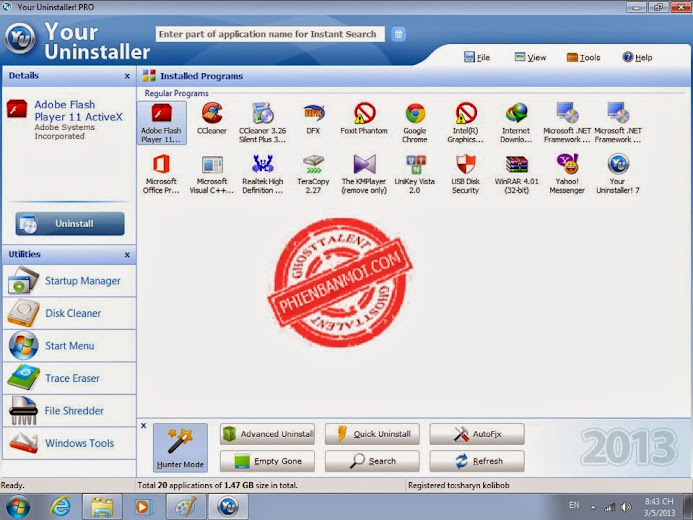The image size is (693, 520).
Task: Click the Empty Gone button
Action: pyautogui.click(x=267, y=461)
